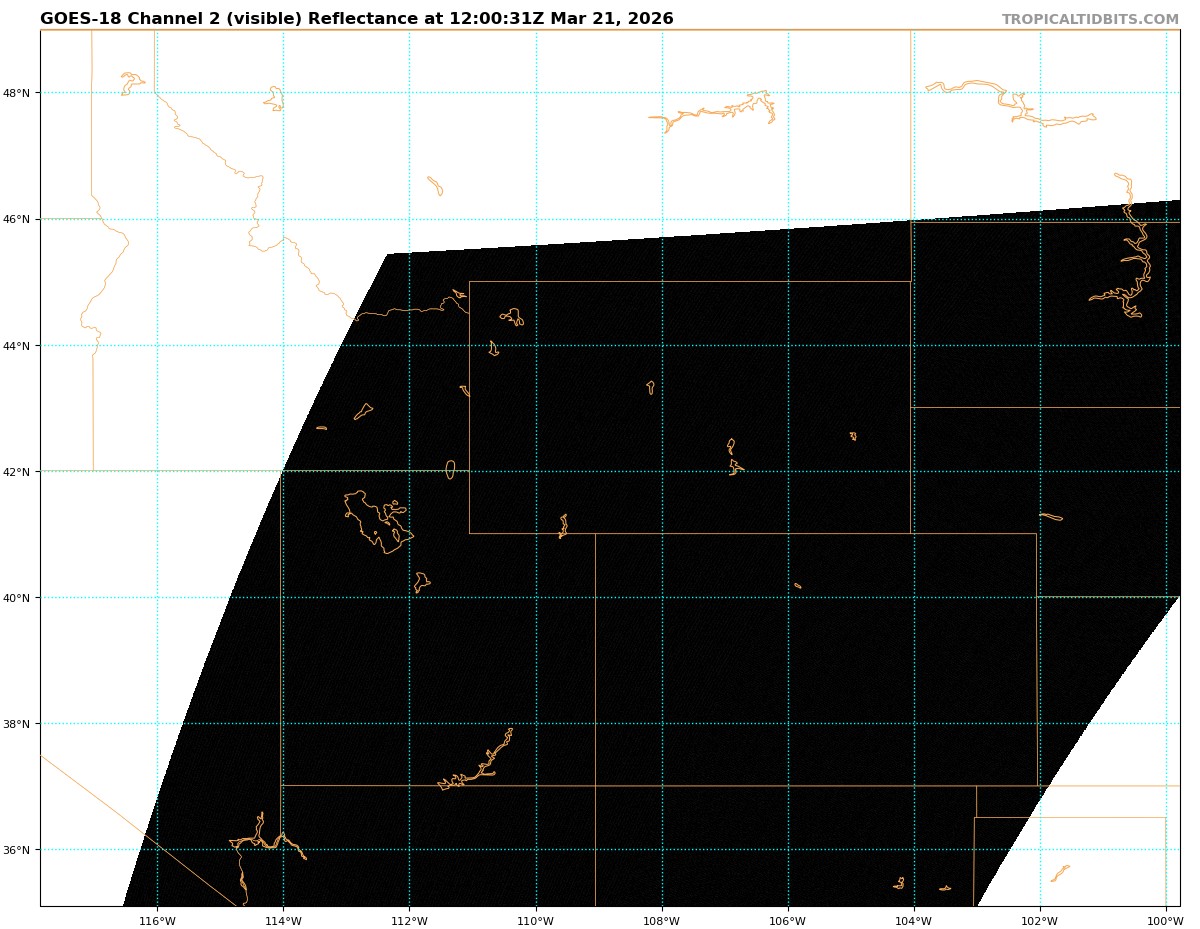The width and height of the screenshot is (1200, 929).
Task: Click the Flathead Lake outline near 114°W
Action: [x=275, y=98]
